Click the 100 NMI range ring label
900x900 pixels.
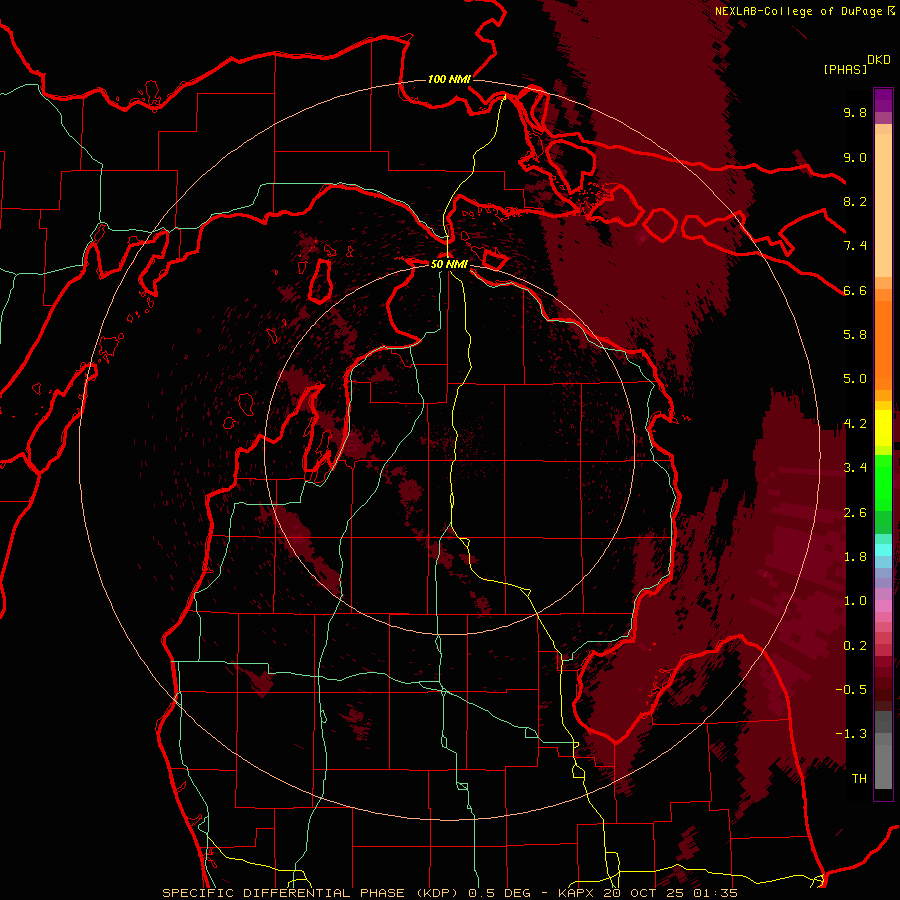pyautogui.click(x=449, y=79)
